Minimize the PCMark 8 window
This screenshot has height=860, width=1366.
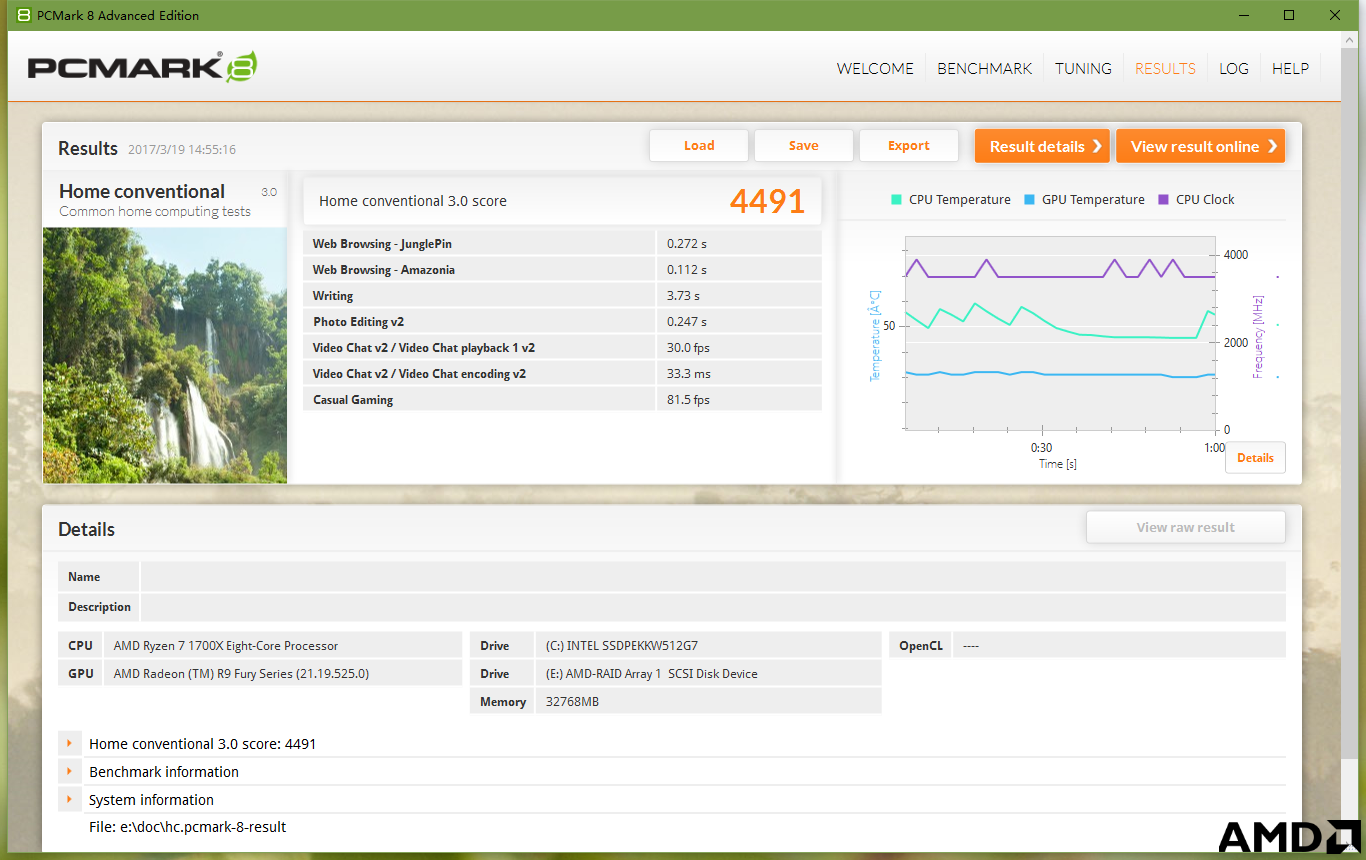point(1244,15)
